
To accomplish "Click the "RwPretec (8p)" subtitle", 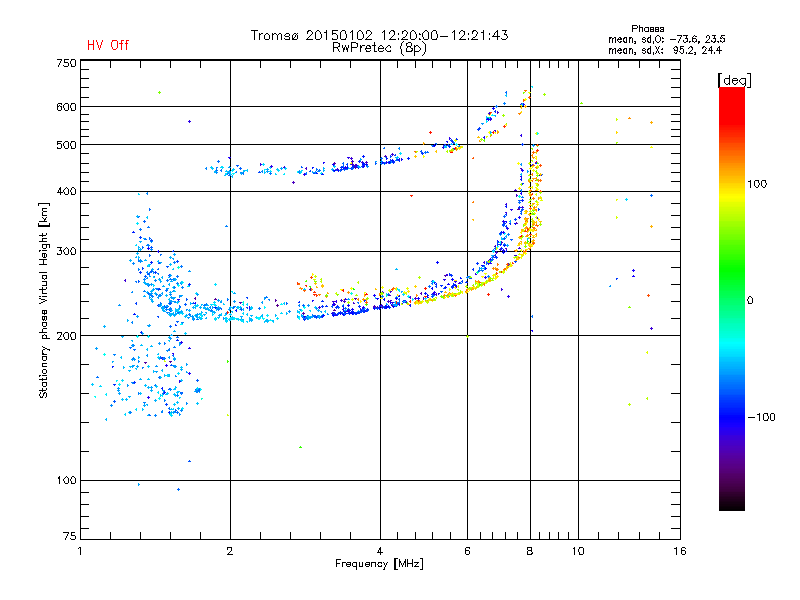I will 379,48.
